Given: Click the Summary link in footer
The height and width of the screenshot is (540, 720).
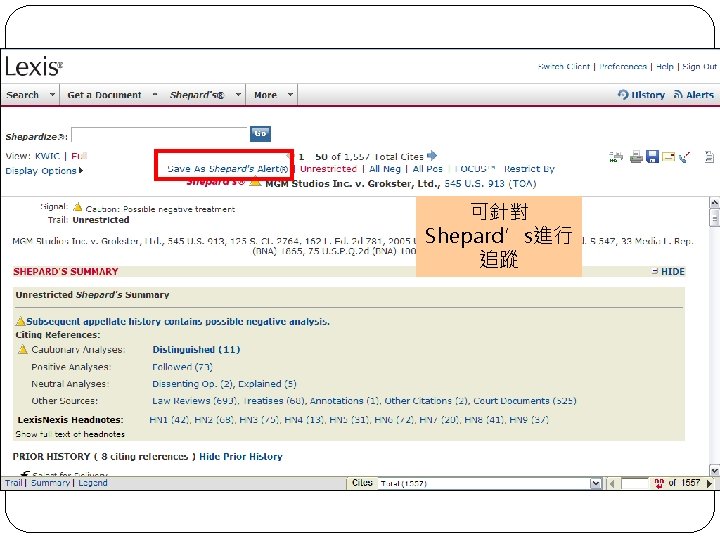Looking at the screenshot, I should (x=50, y=483).
